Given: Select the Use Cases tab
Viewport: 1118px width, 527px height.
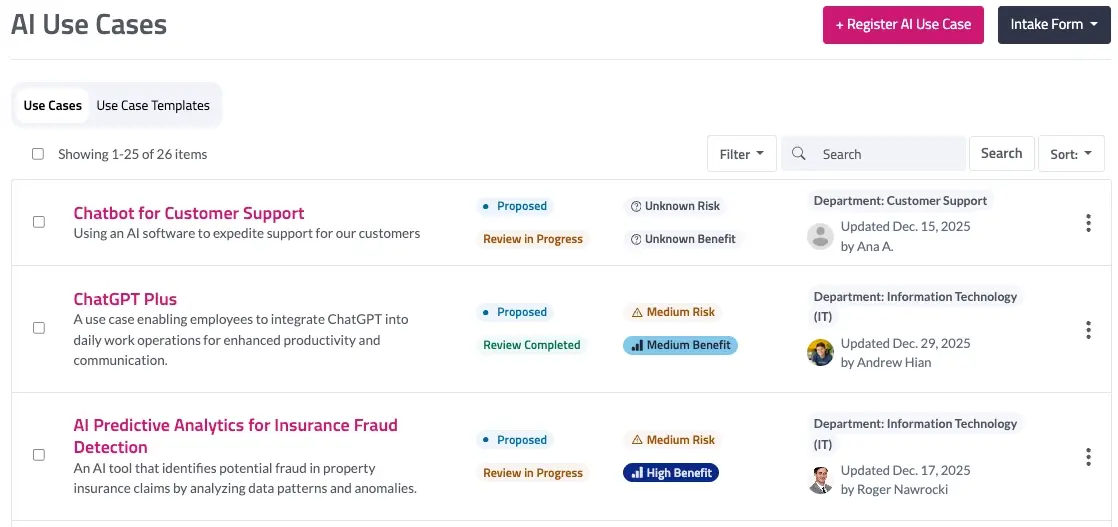Looking at the screenshot, I should [x=53, y=106].
